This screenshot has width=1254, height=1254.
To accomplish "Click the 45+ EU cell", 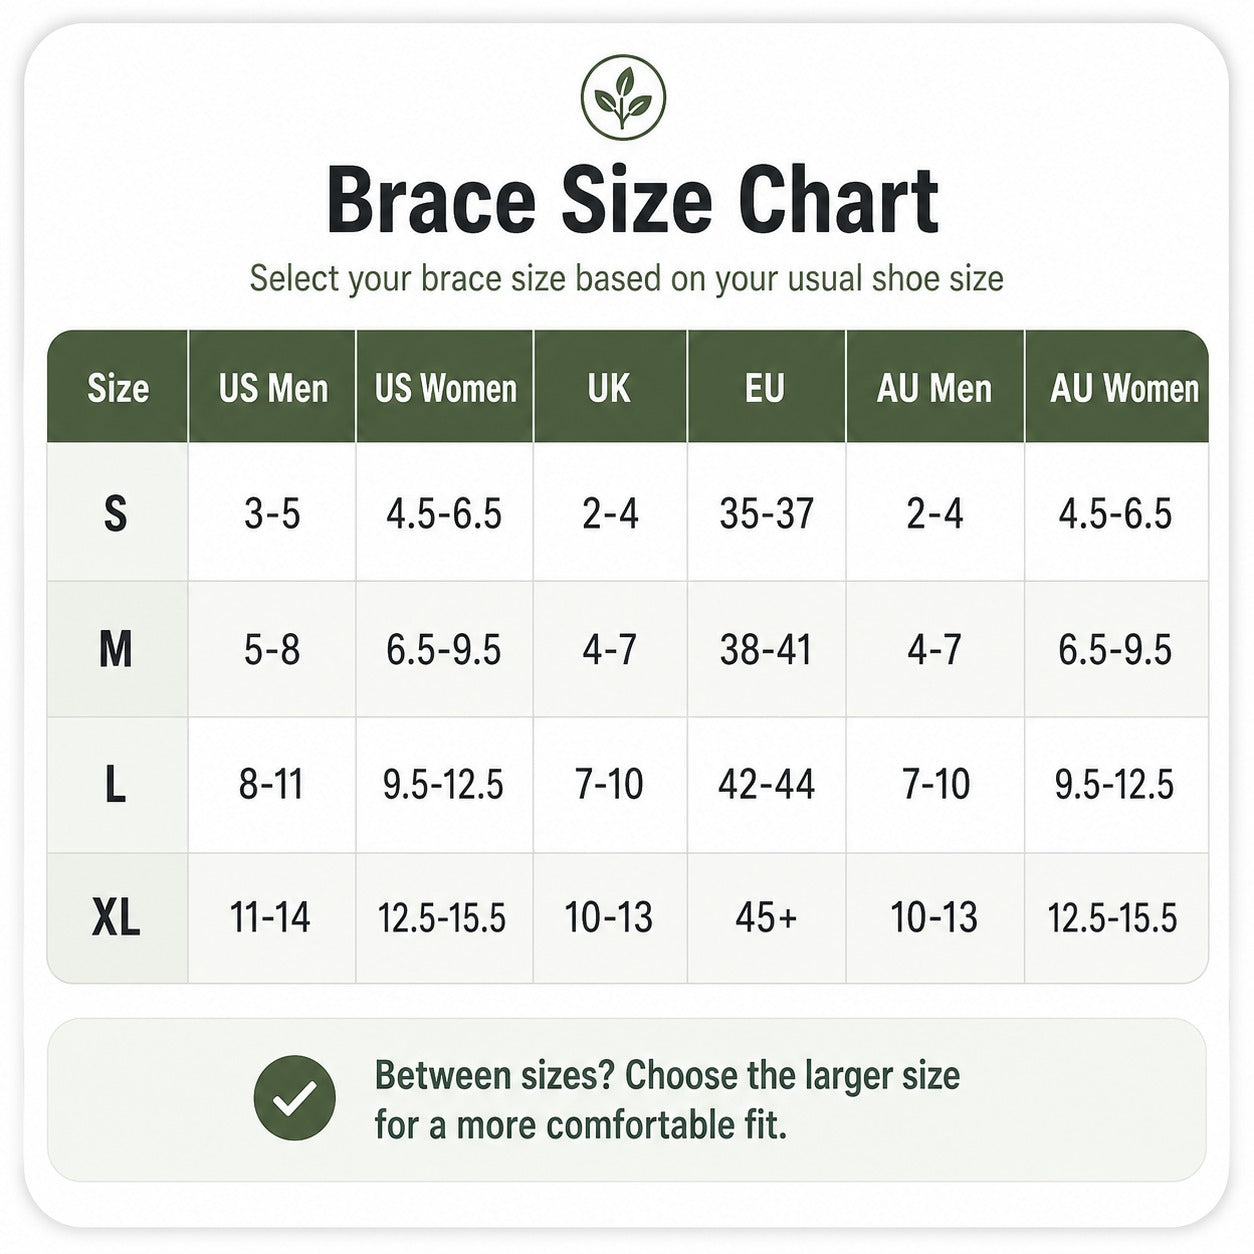I will (x=767, y=917).
